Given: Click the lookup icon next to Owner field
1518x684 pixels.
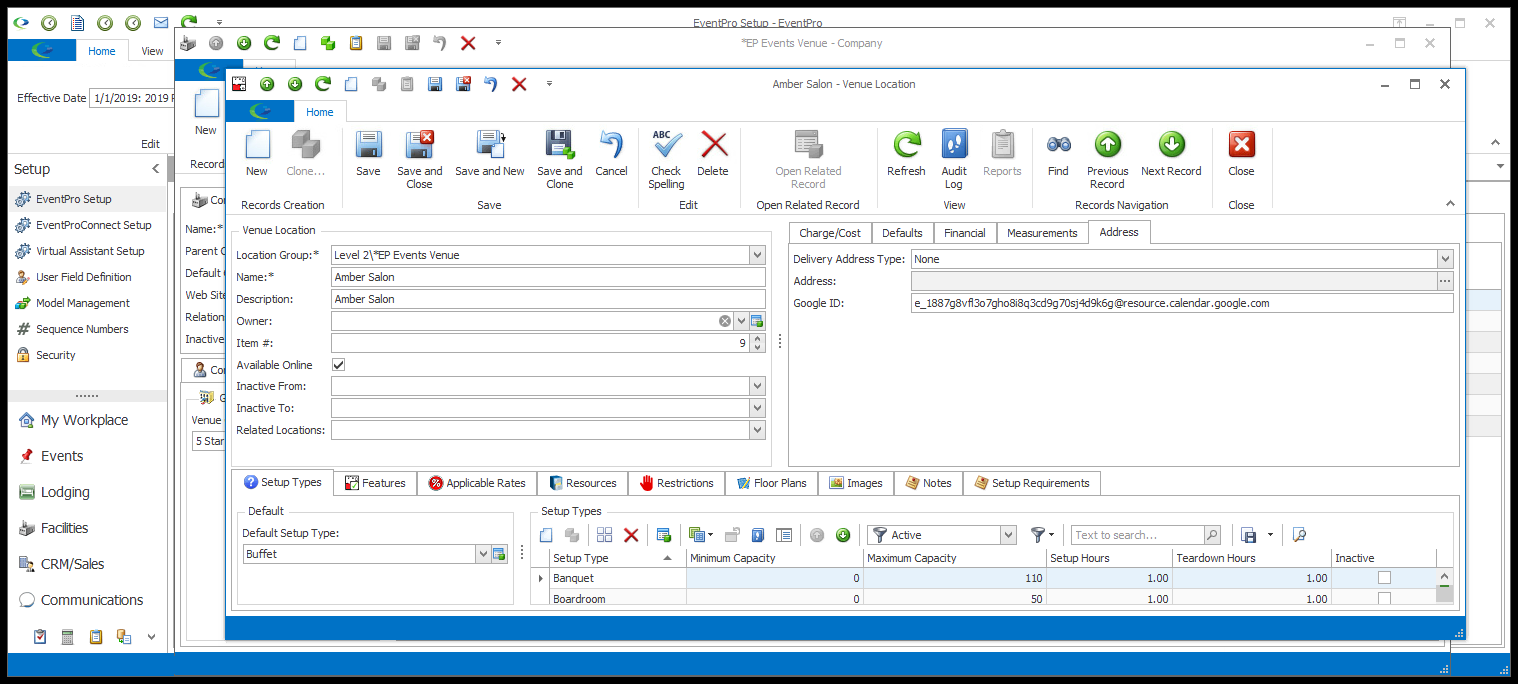Looking at the screenshot, I should [x=757, y=321].
